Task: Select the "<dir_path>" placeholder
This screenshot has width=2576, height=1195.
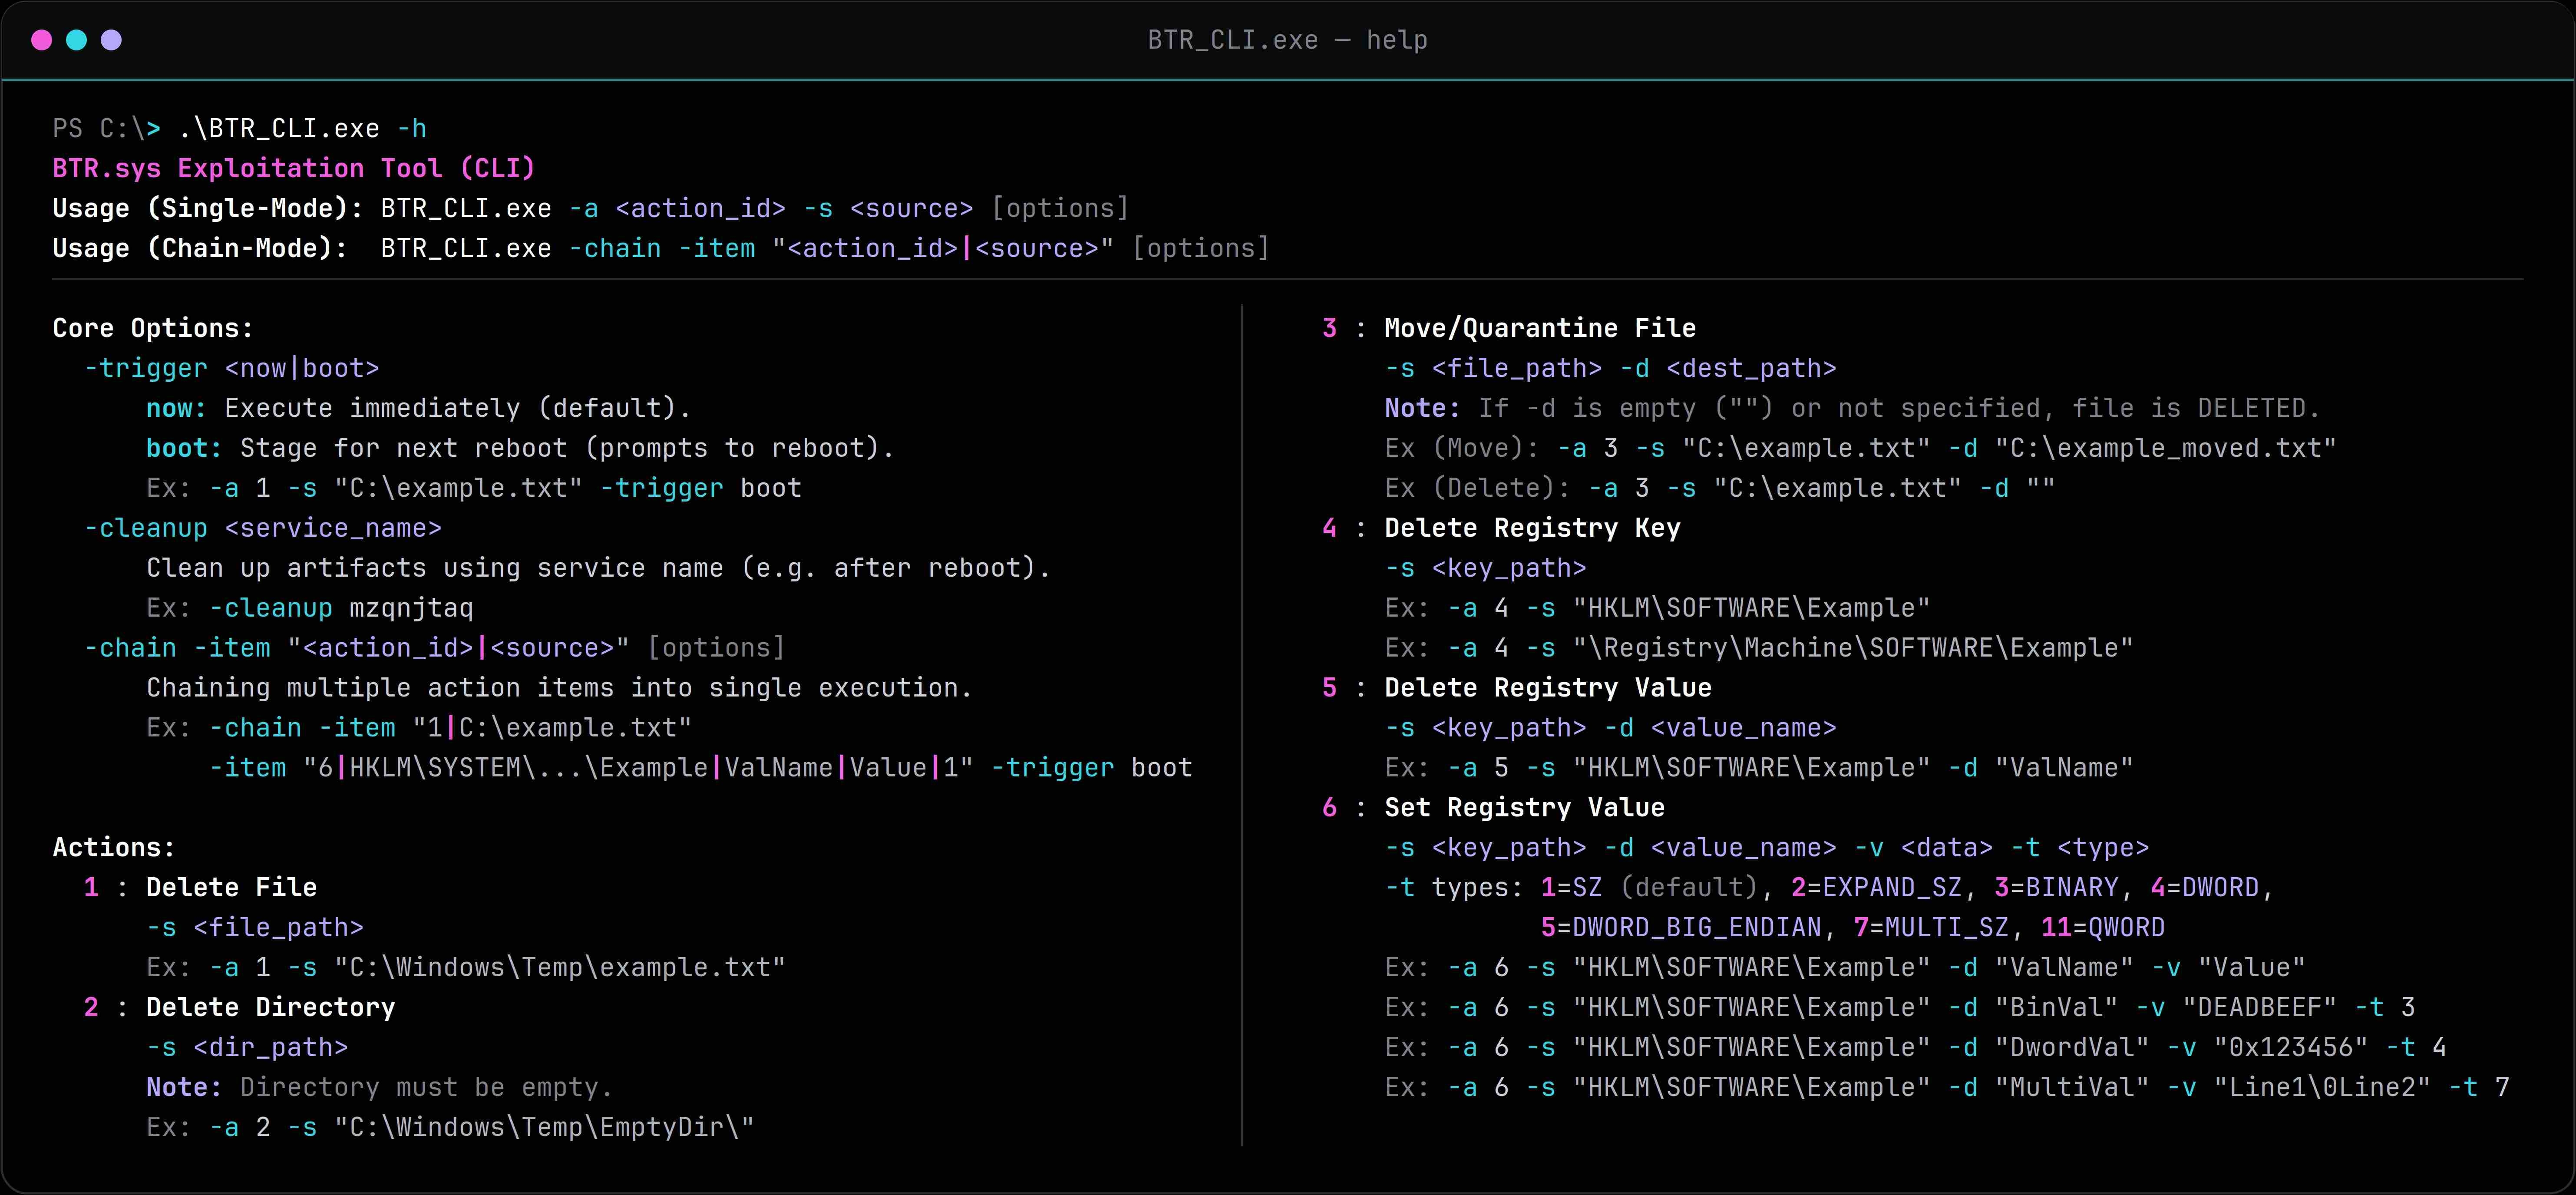Action: pyautogui.click(x=271, y=1048)
